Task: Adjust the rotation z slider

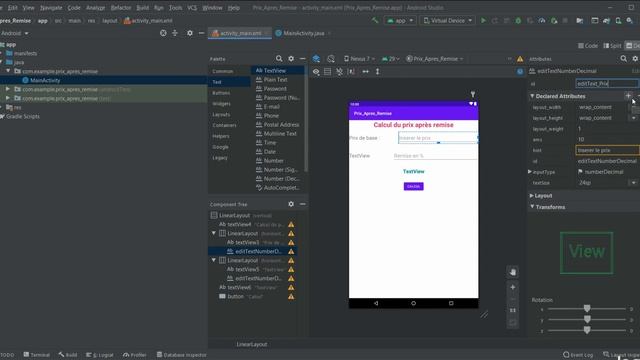Action: click(x=587, y=330)
